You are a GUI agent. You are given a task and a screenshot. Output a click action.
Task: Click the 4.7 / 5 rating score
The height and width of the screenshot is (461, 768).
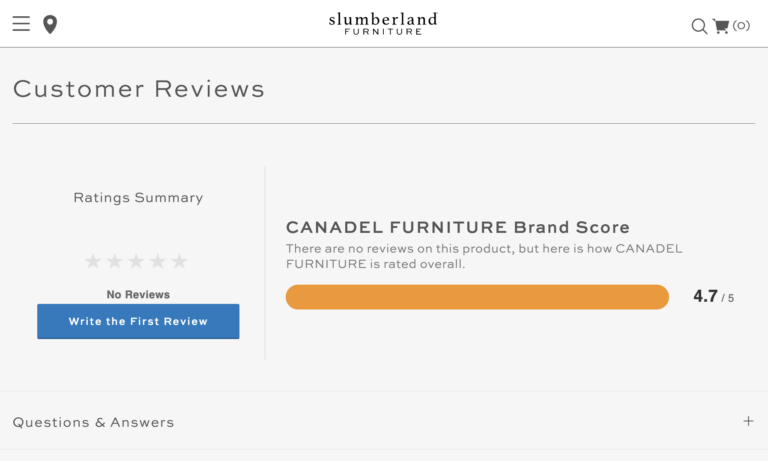(713, 297)
